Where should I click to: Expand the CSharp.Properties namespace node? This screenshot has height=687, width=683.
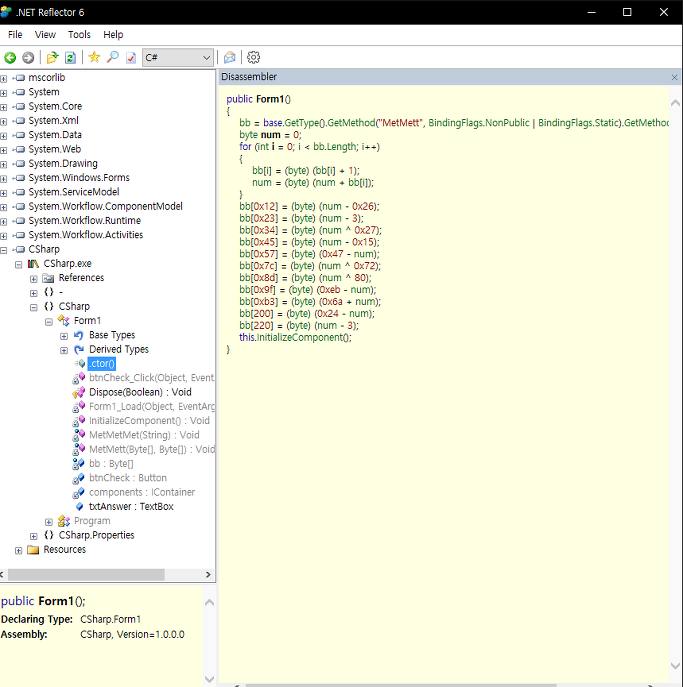coord(34,536)
